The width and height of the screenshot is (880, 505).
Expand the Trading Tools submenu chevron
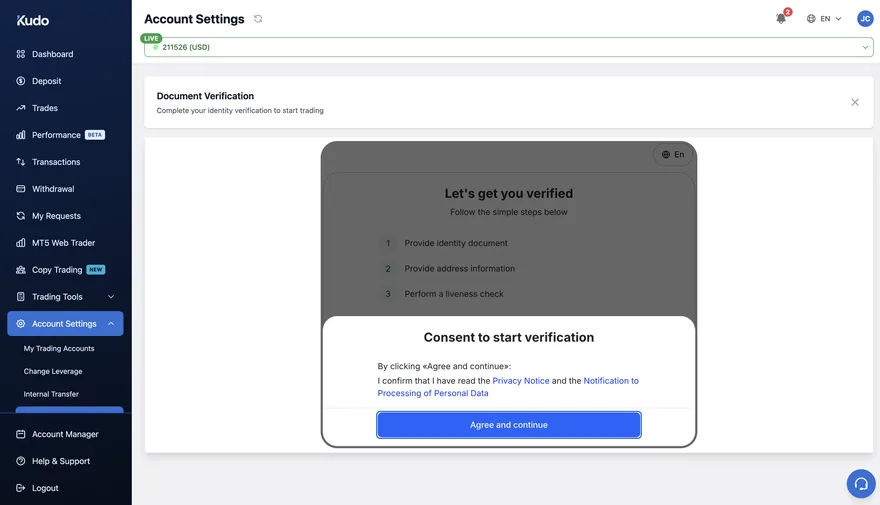(x=111, y=297)
